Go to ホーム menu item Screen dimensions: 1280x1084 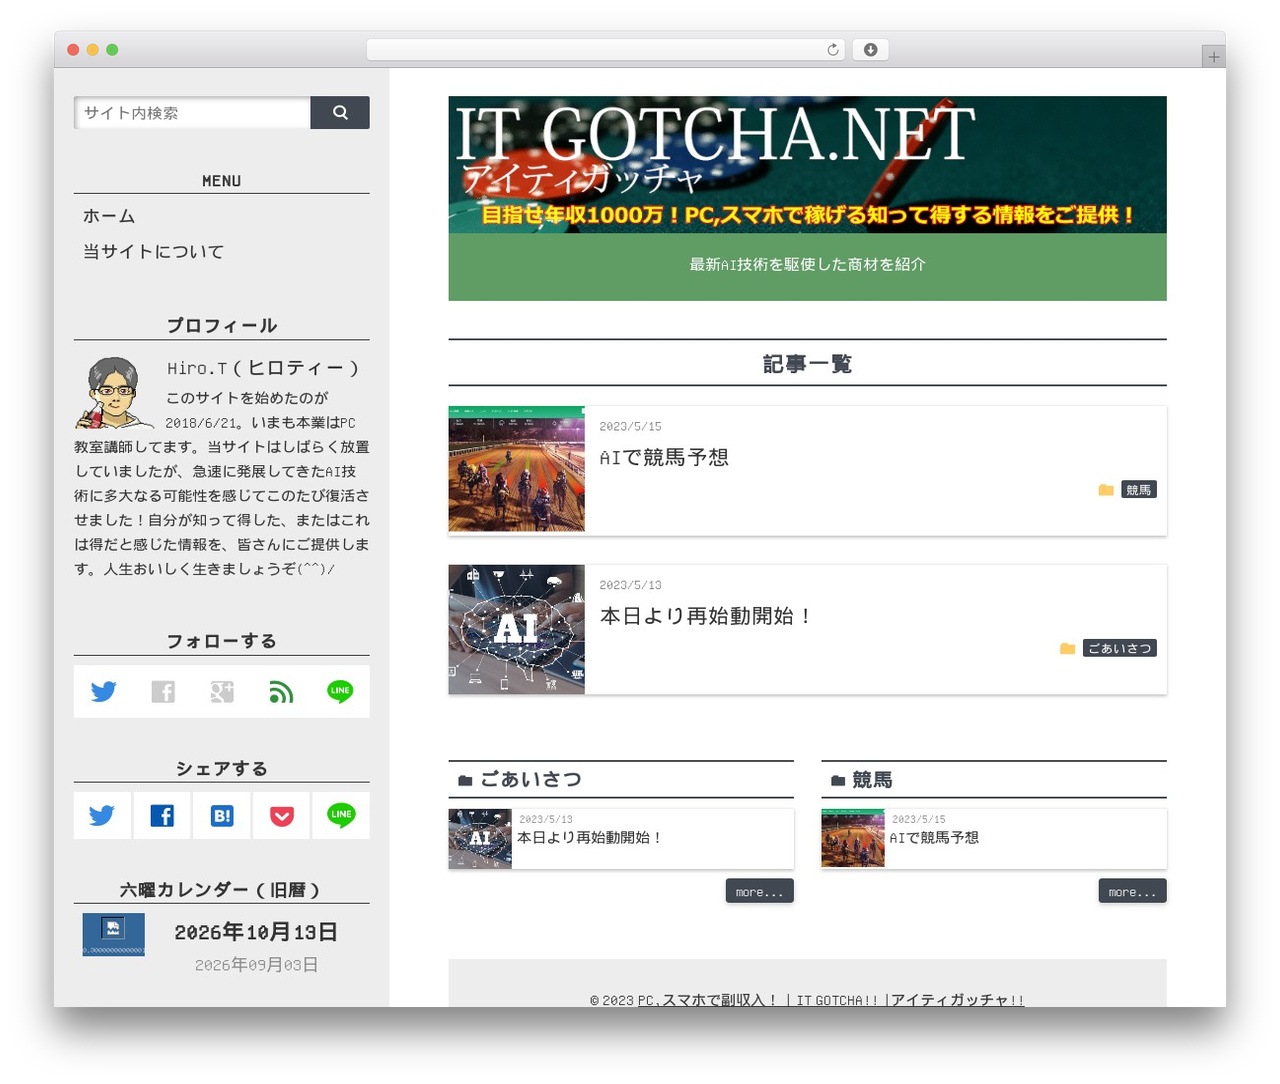(x=109, y=216)
